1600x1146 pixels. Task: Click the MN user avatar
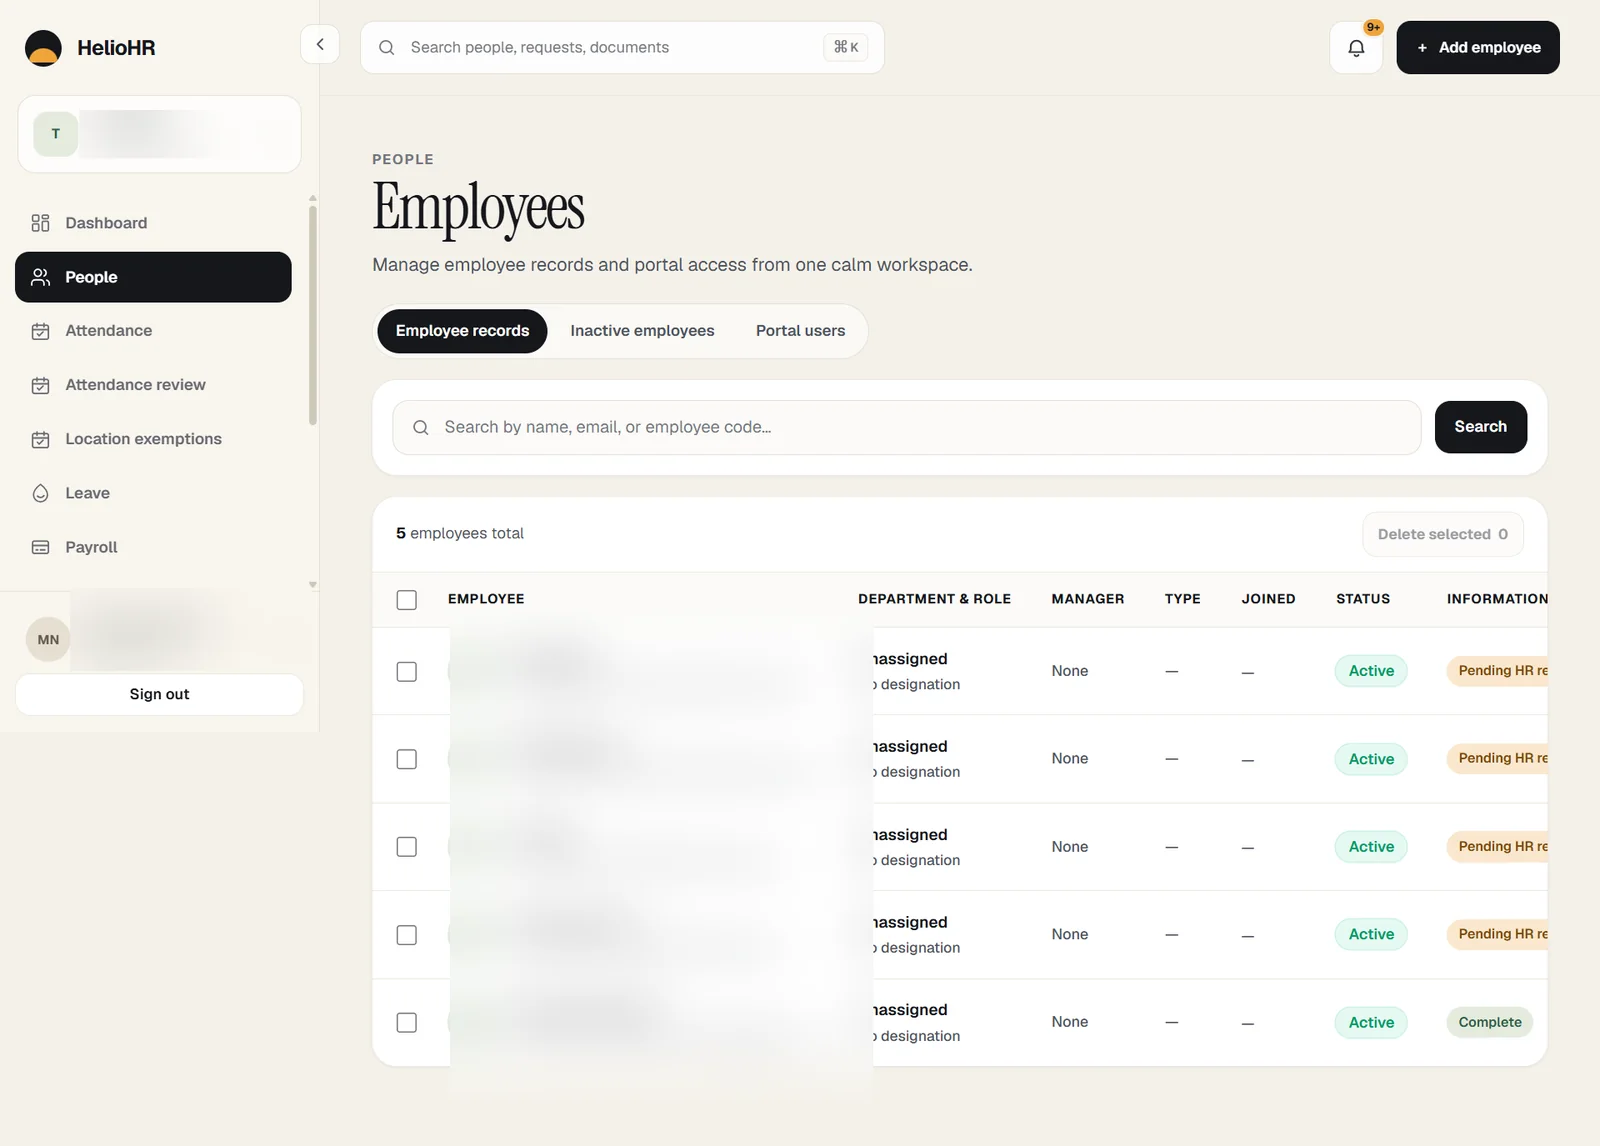[48, 640]
